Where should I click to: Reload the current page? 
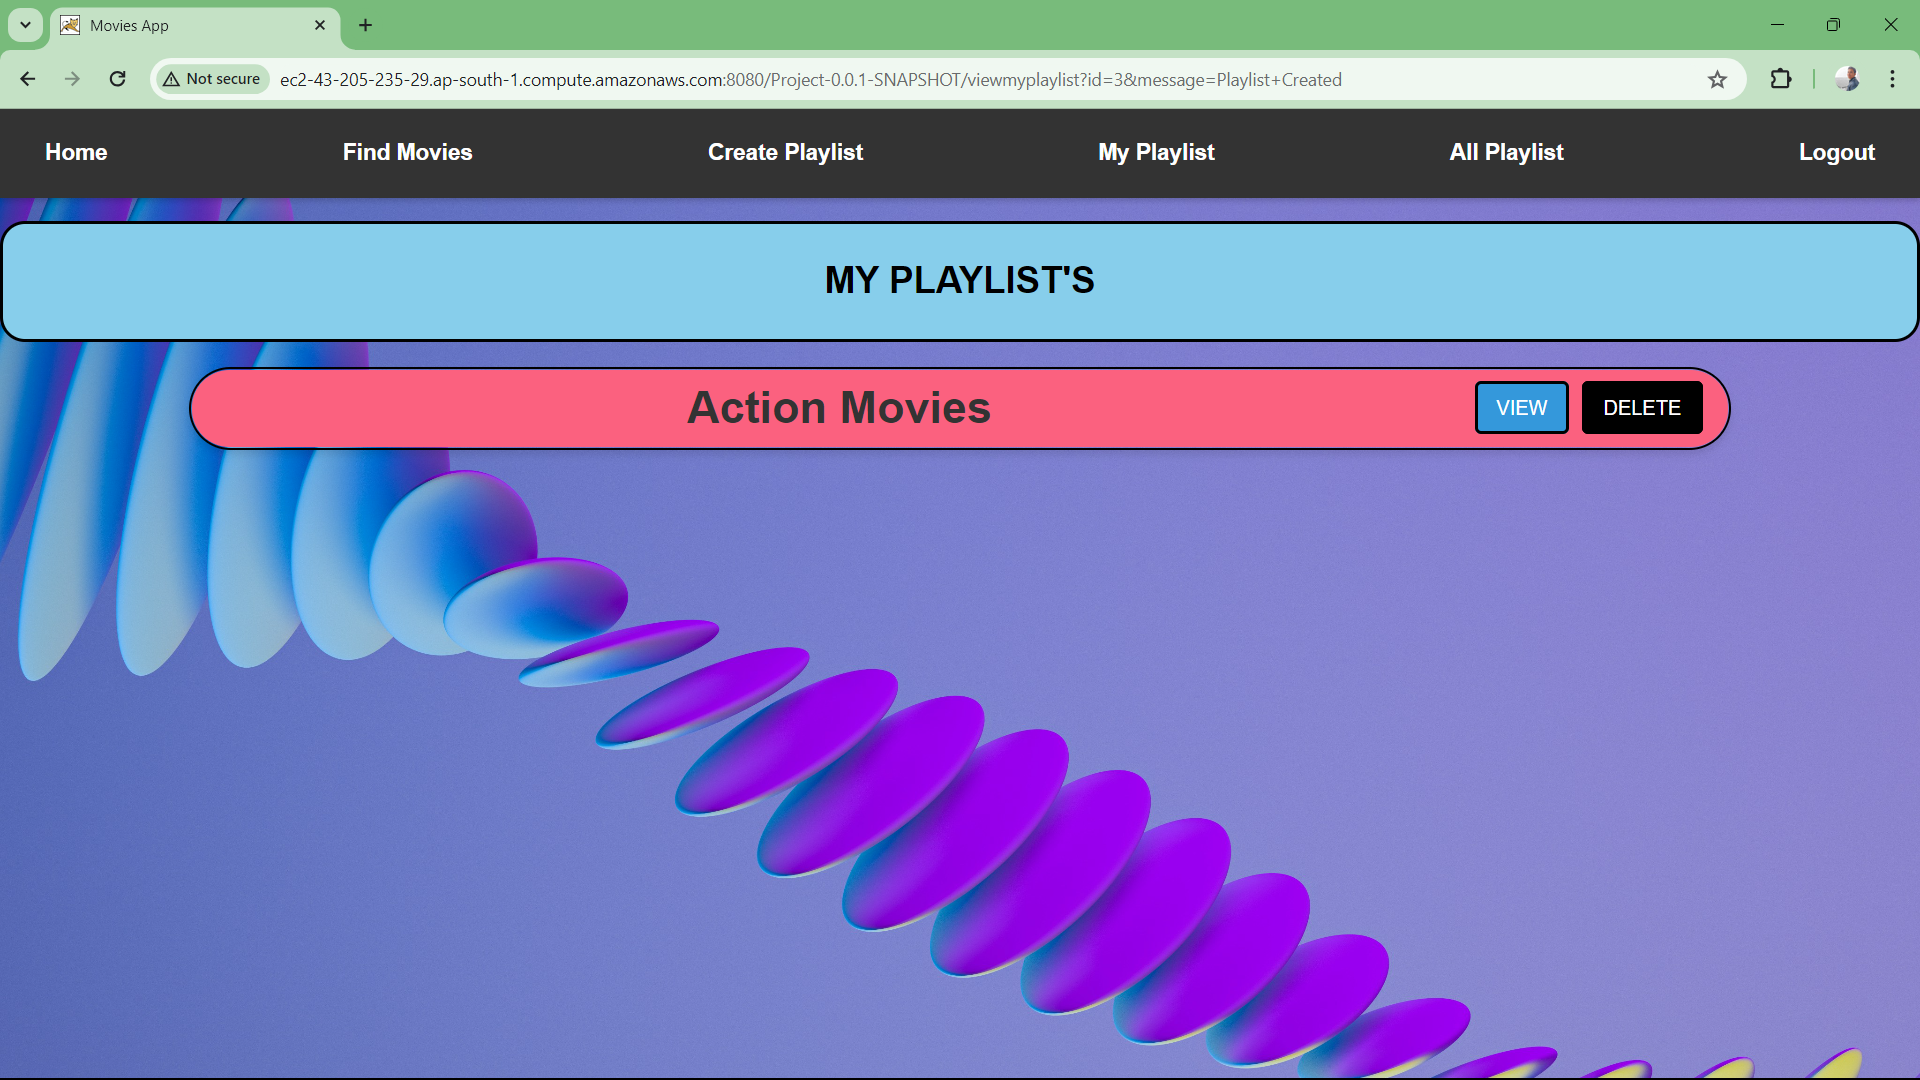tap(117, 79)
